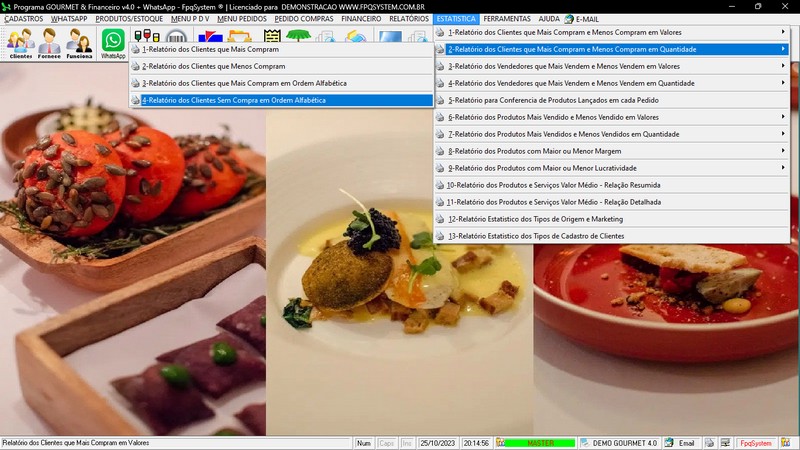800x450 pixels.
Task: Open the MENU PEDIDOS menu
Action: click(x=242, y=19)
